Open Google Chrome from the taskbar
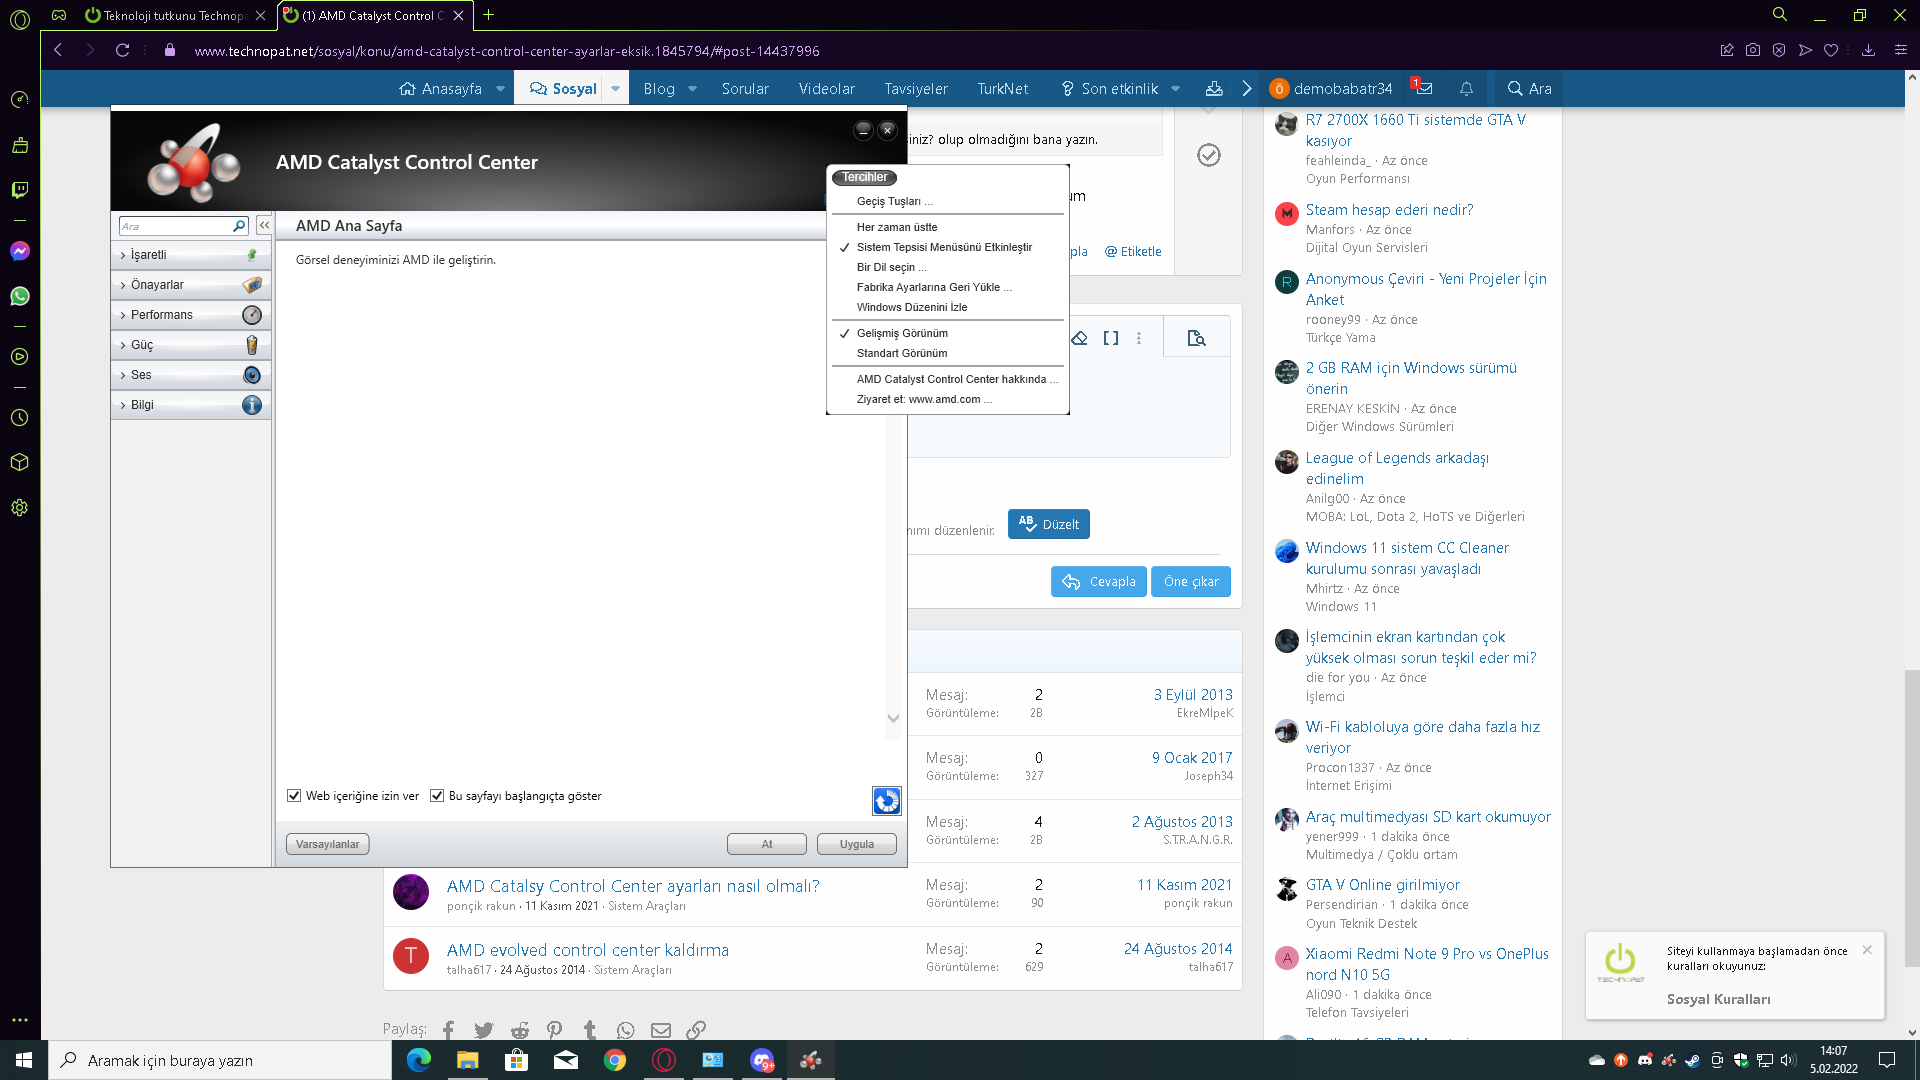Image resolution: width=1920 pixels, height=1080 pixels. [x=614, y=1060]
